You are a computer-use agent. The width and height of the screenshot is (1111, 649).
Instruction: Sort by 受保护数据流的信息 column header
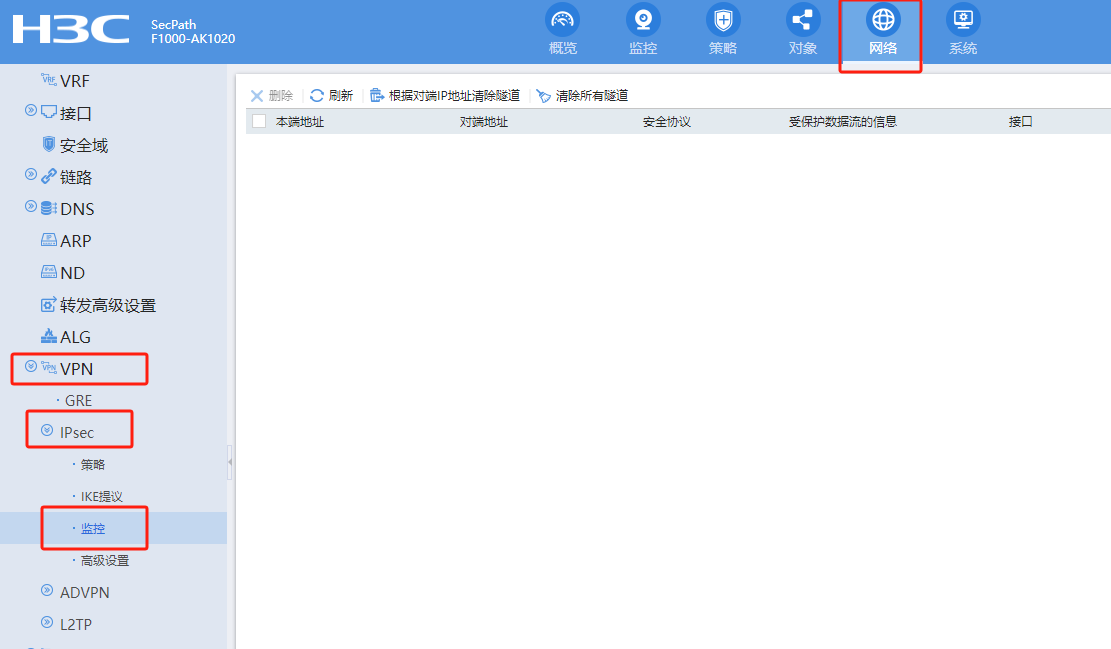[842, 122]
